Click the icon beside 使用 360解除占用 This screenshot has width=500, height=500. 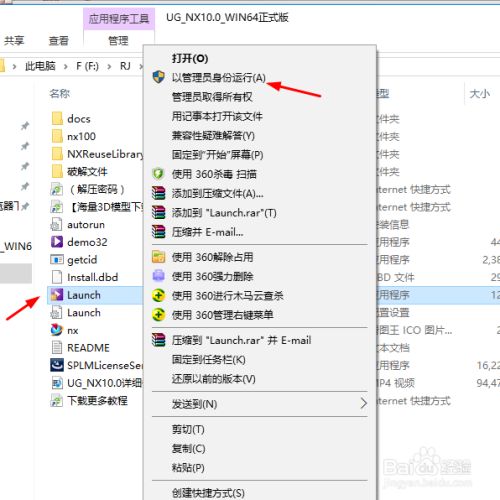point(158,257)
